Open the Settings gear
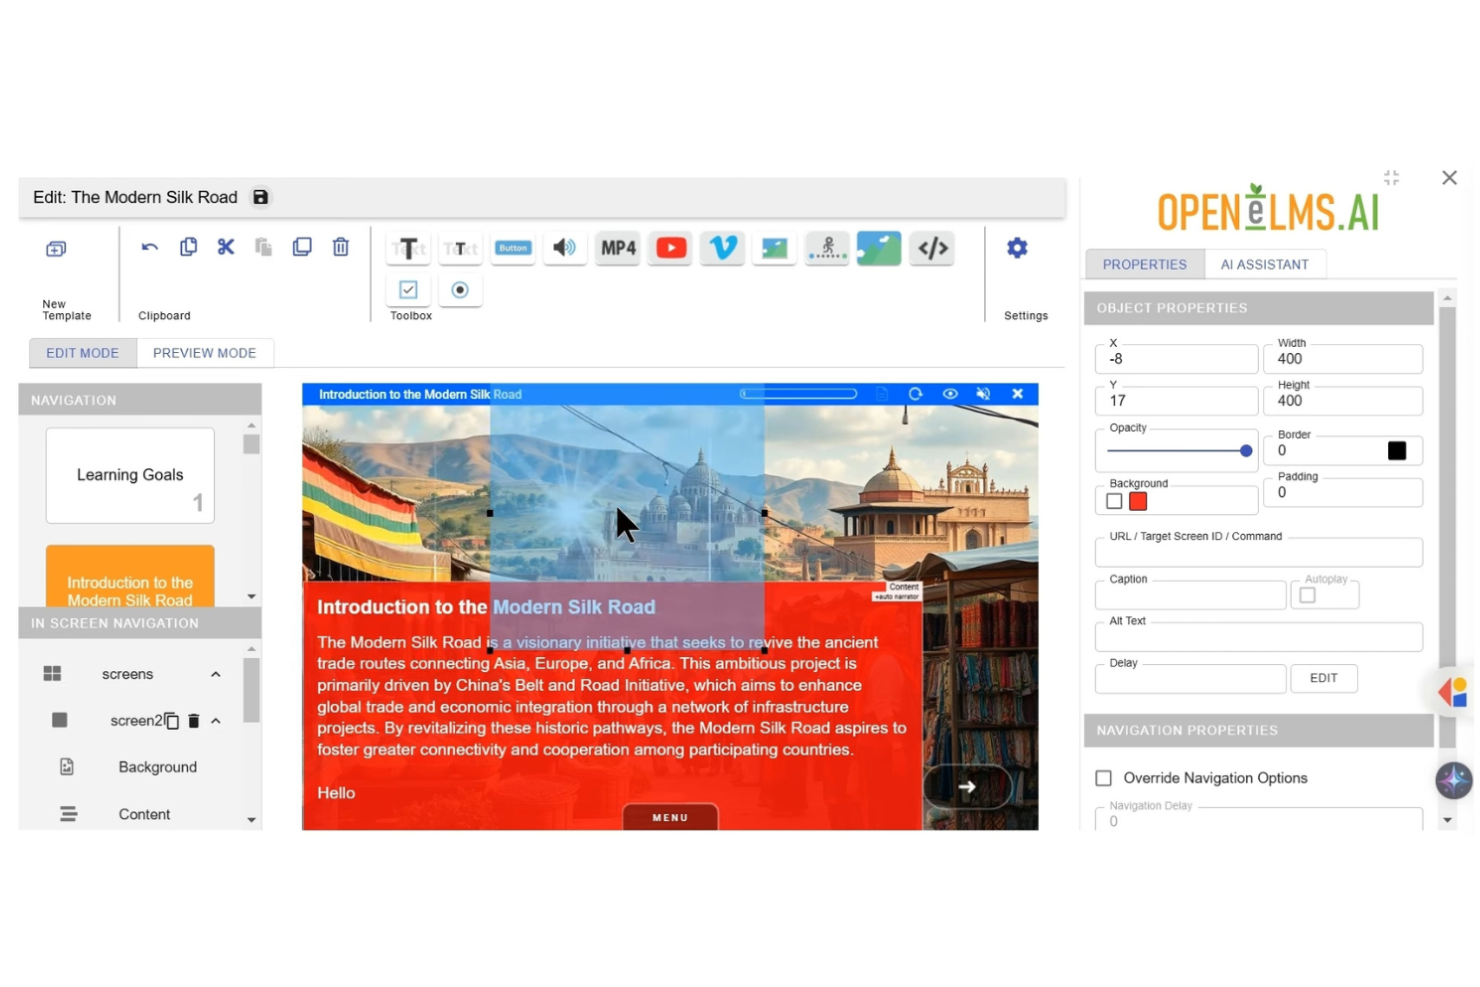The image size is (1480, 987). click(1016, 248)
